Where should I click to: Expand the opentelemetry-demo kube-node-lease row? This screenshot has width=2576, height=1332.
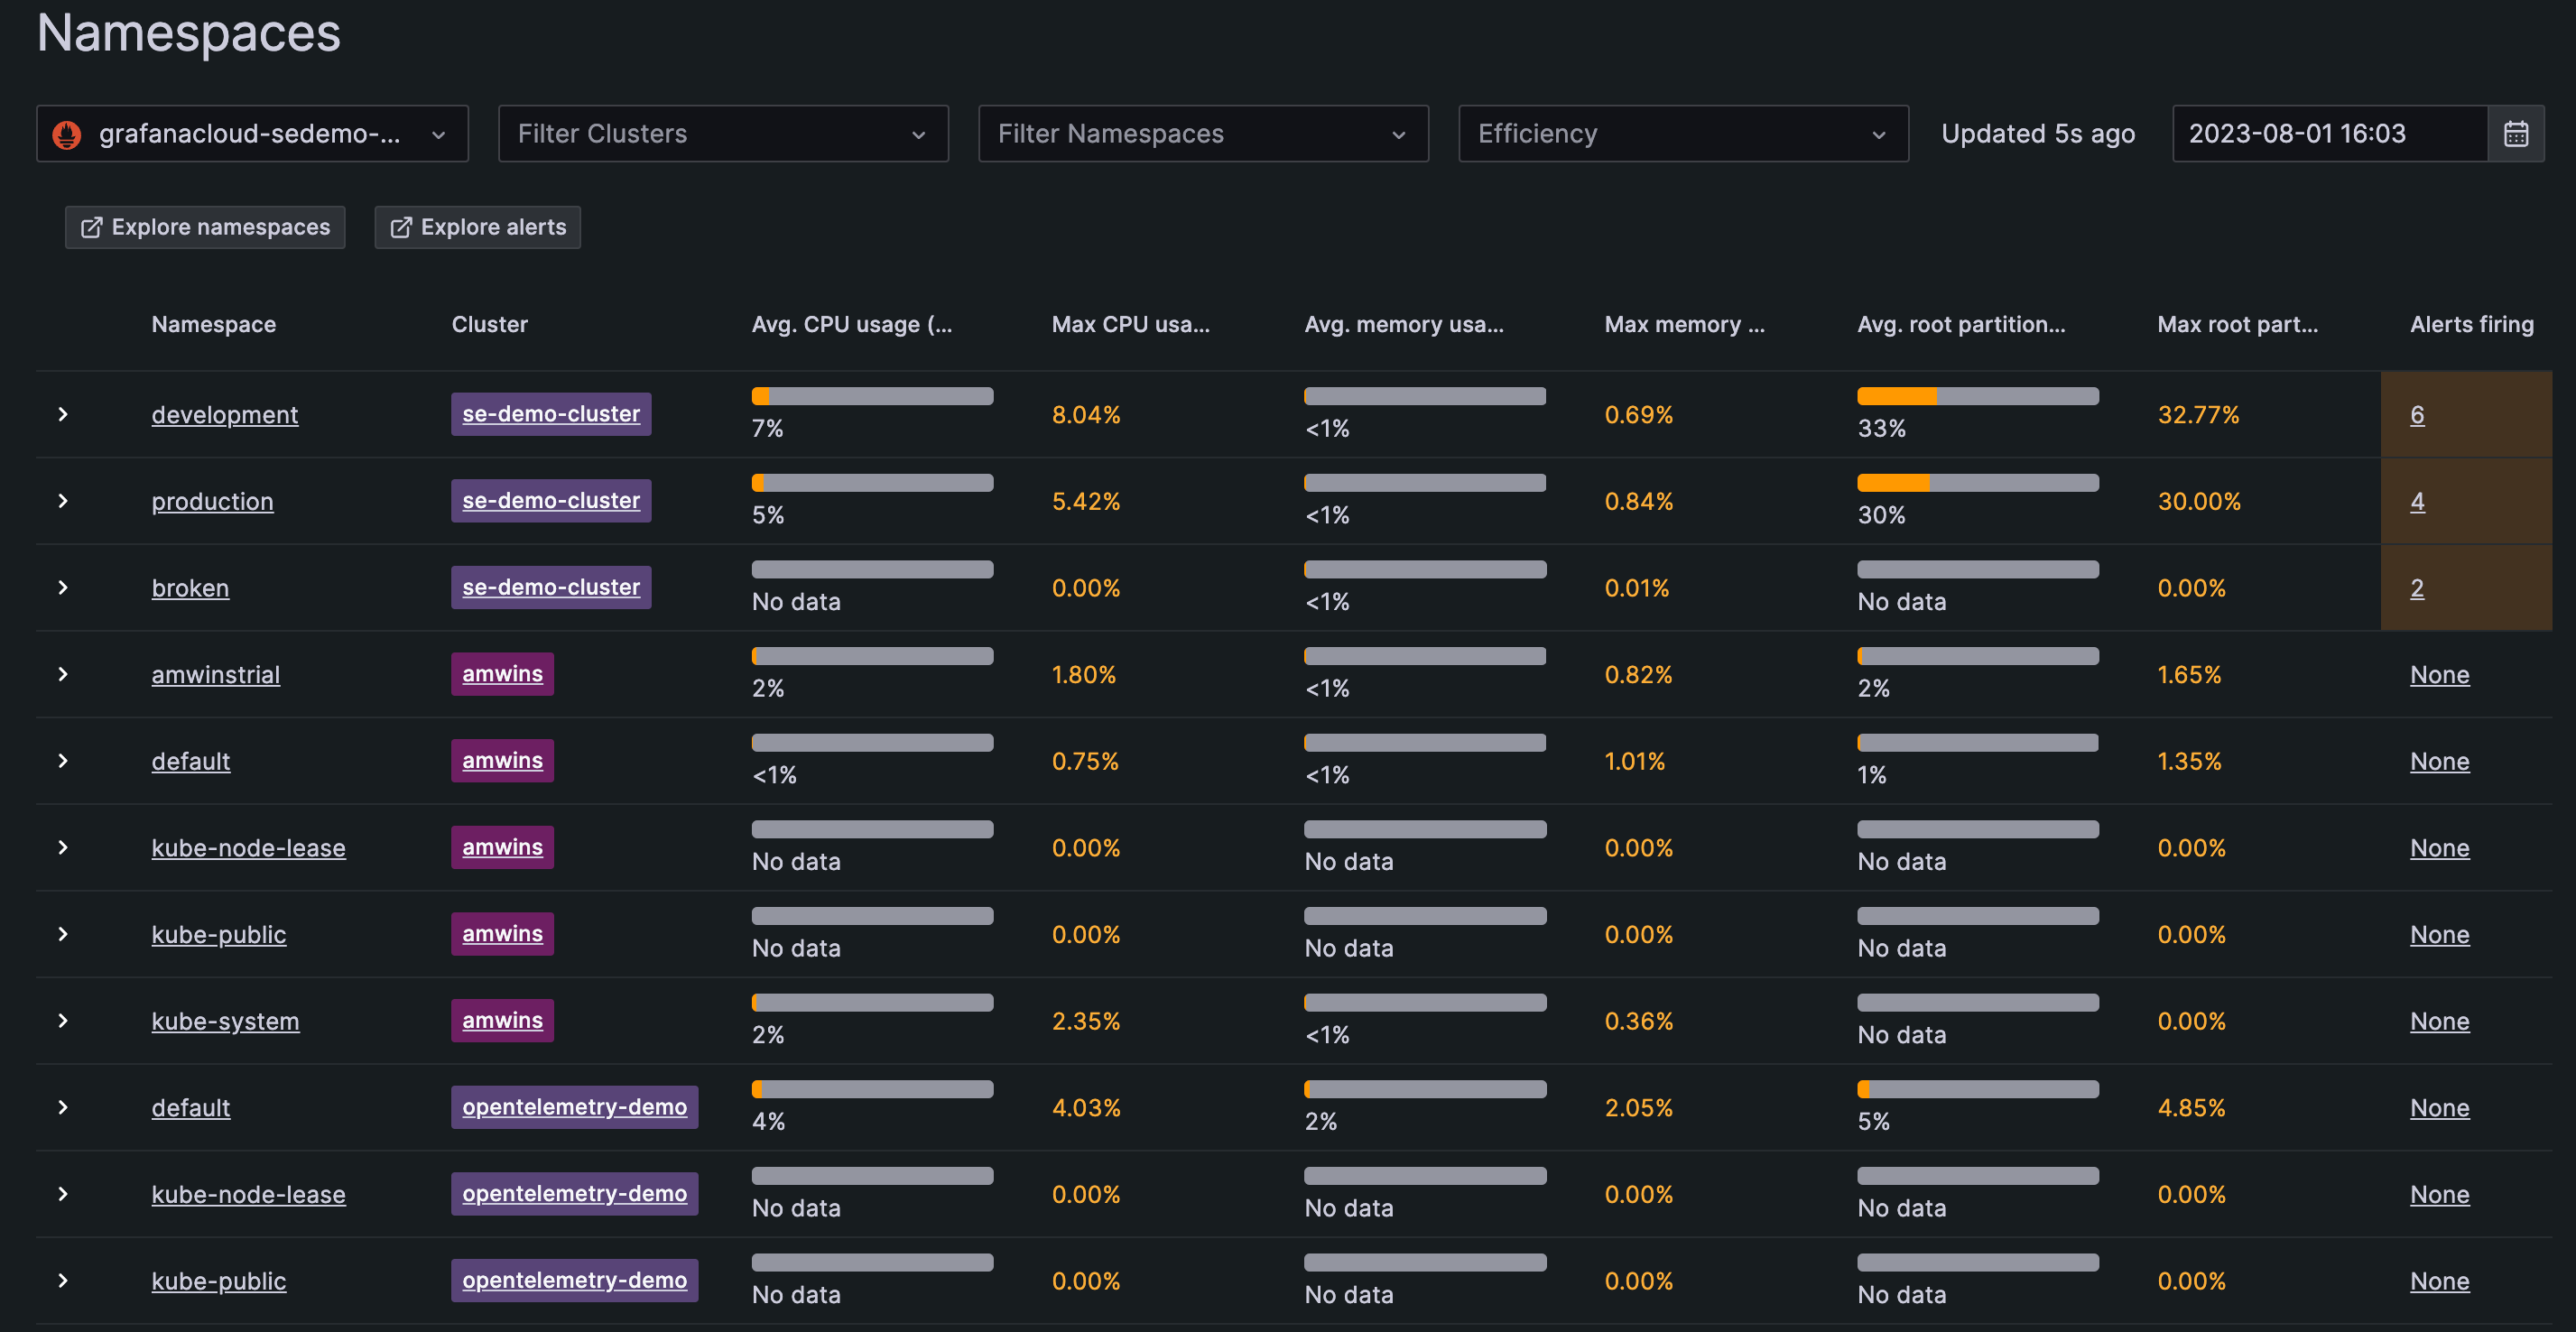[63, 1194]
